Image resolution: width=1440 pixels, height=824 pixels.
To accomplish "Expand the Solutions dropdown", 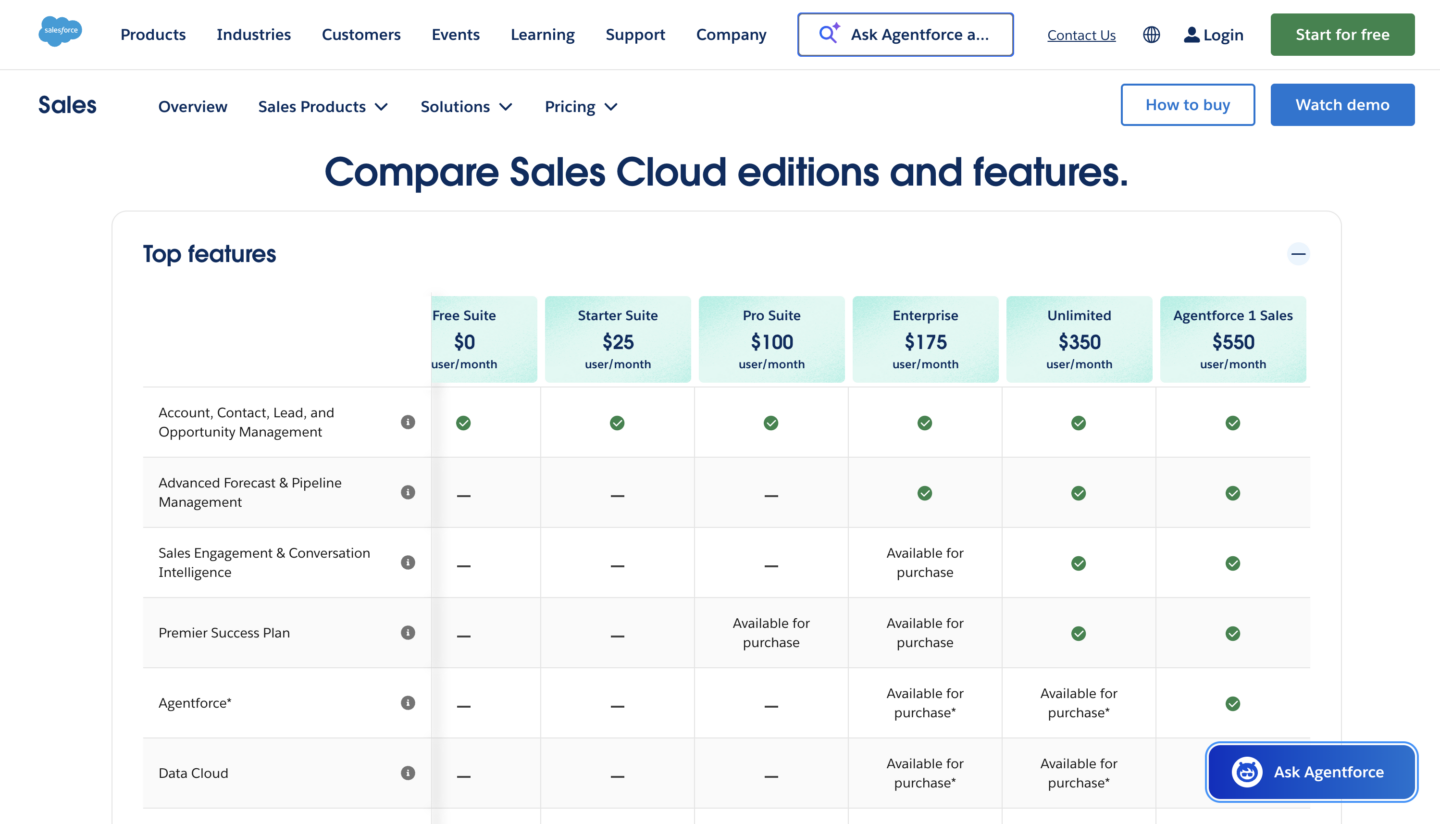I will (466, 107).
